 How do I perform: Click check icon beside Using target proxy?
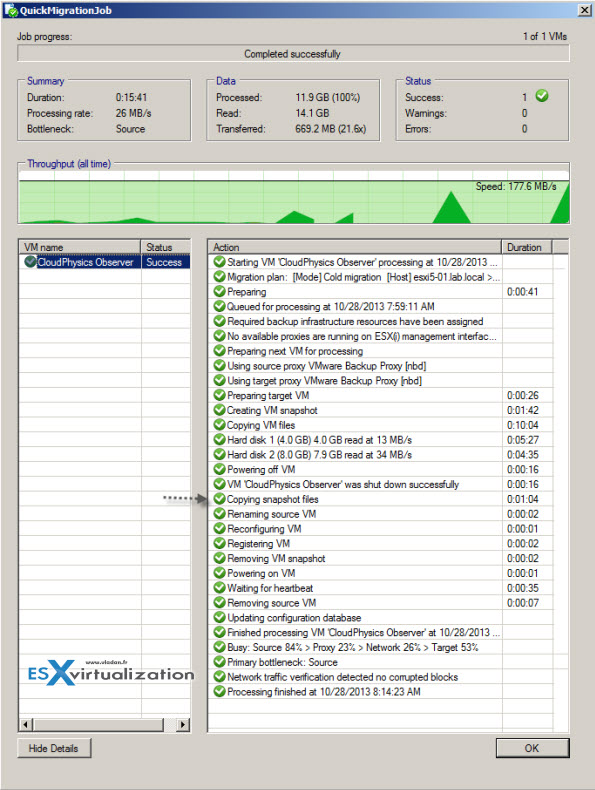(219, 380)
